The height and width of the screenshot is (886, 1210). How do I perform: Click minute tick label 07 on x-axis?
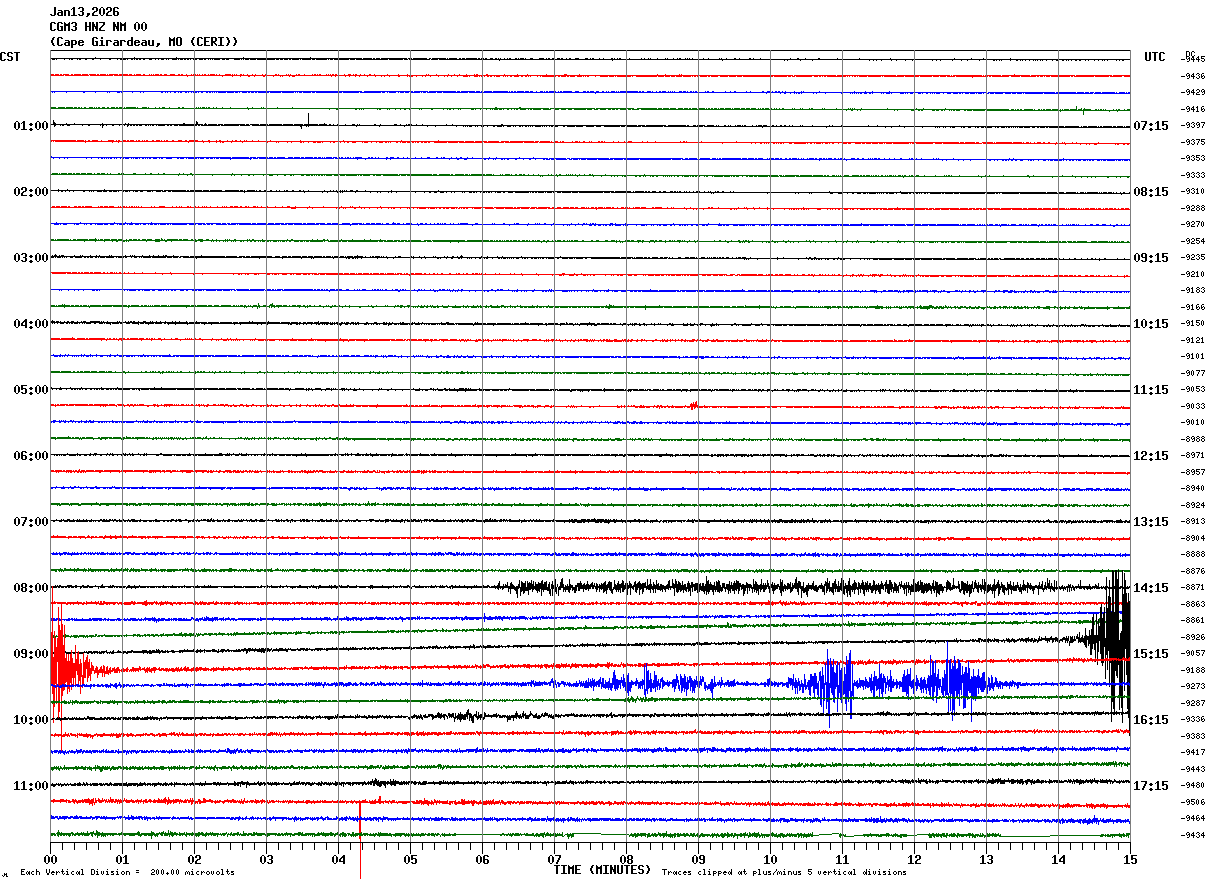[x=554, y=859]
